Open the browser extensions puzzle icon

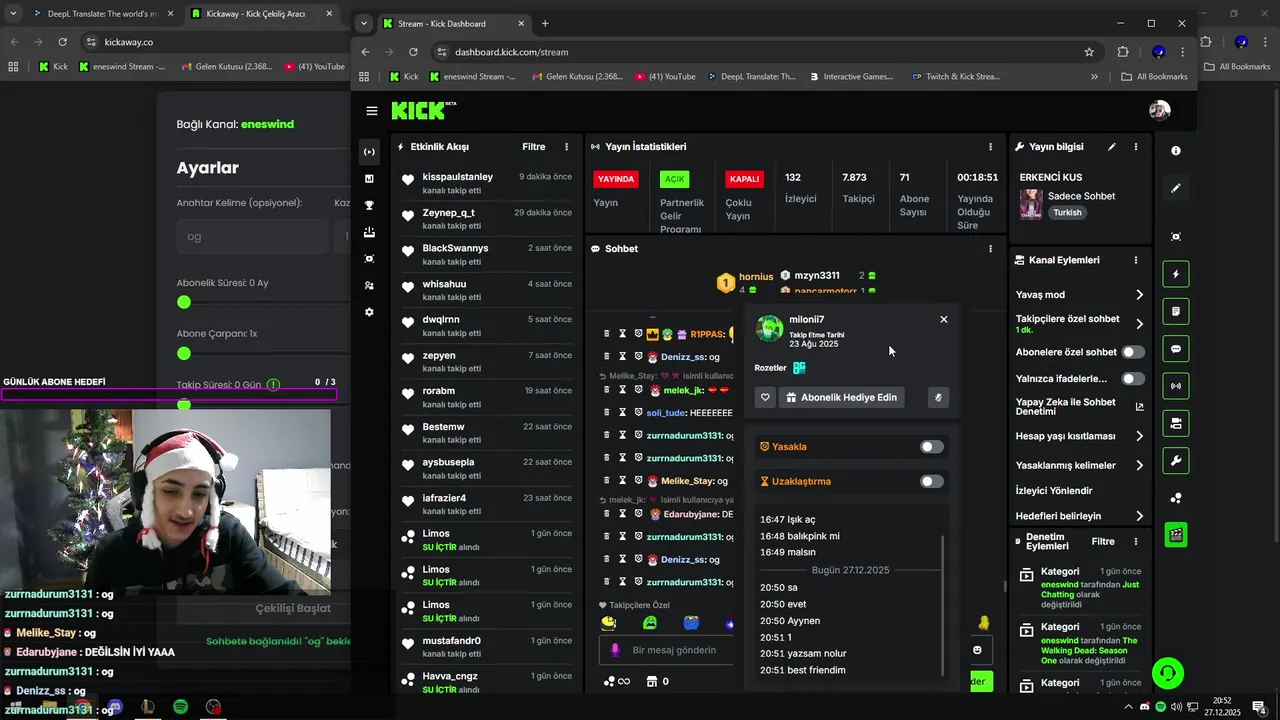pyautogui.click(x=1123, y=52)
